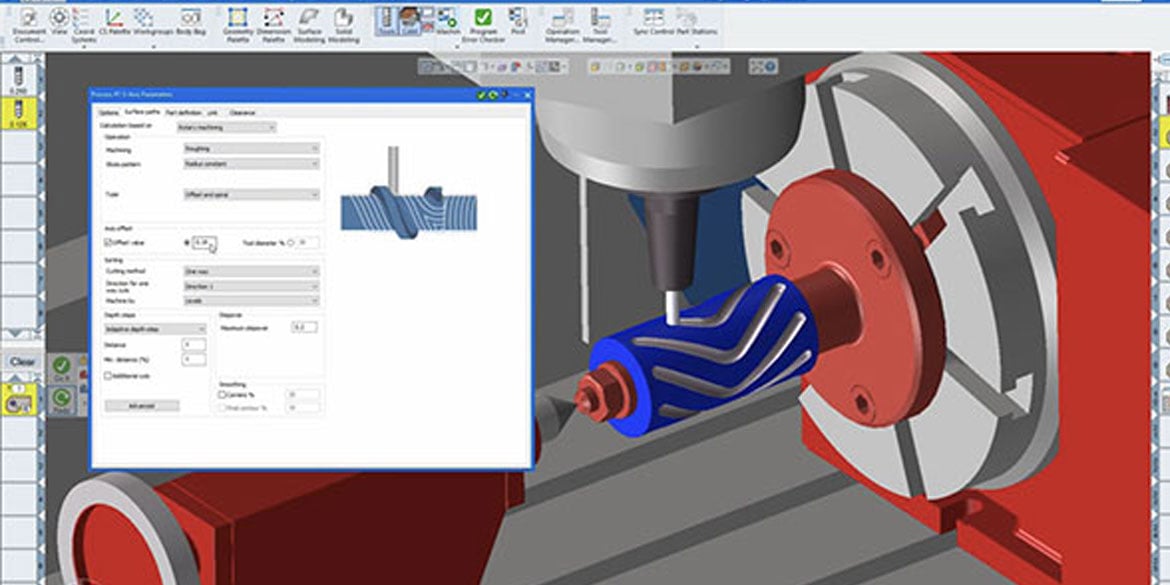Switch to the Part definition tab
This screenshot has width=1170, height=585.
[x=182, y=113]
